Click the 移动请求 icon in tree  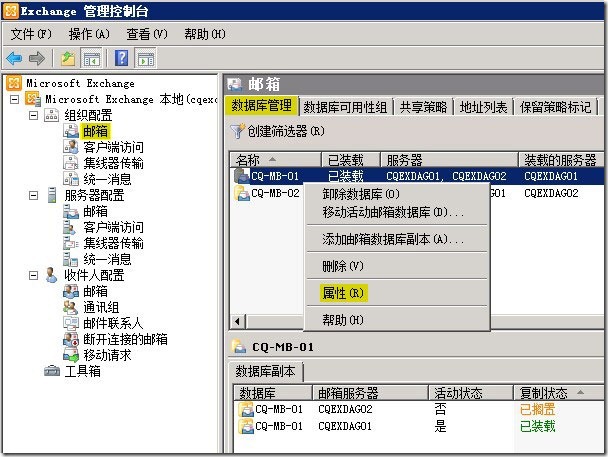coord(71,355)
